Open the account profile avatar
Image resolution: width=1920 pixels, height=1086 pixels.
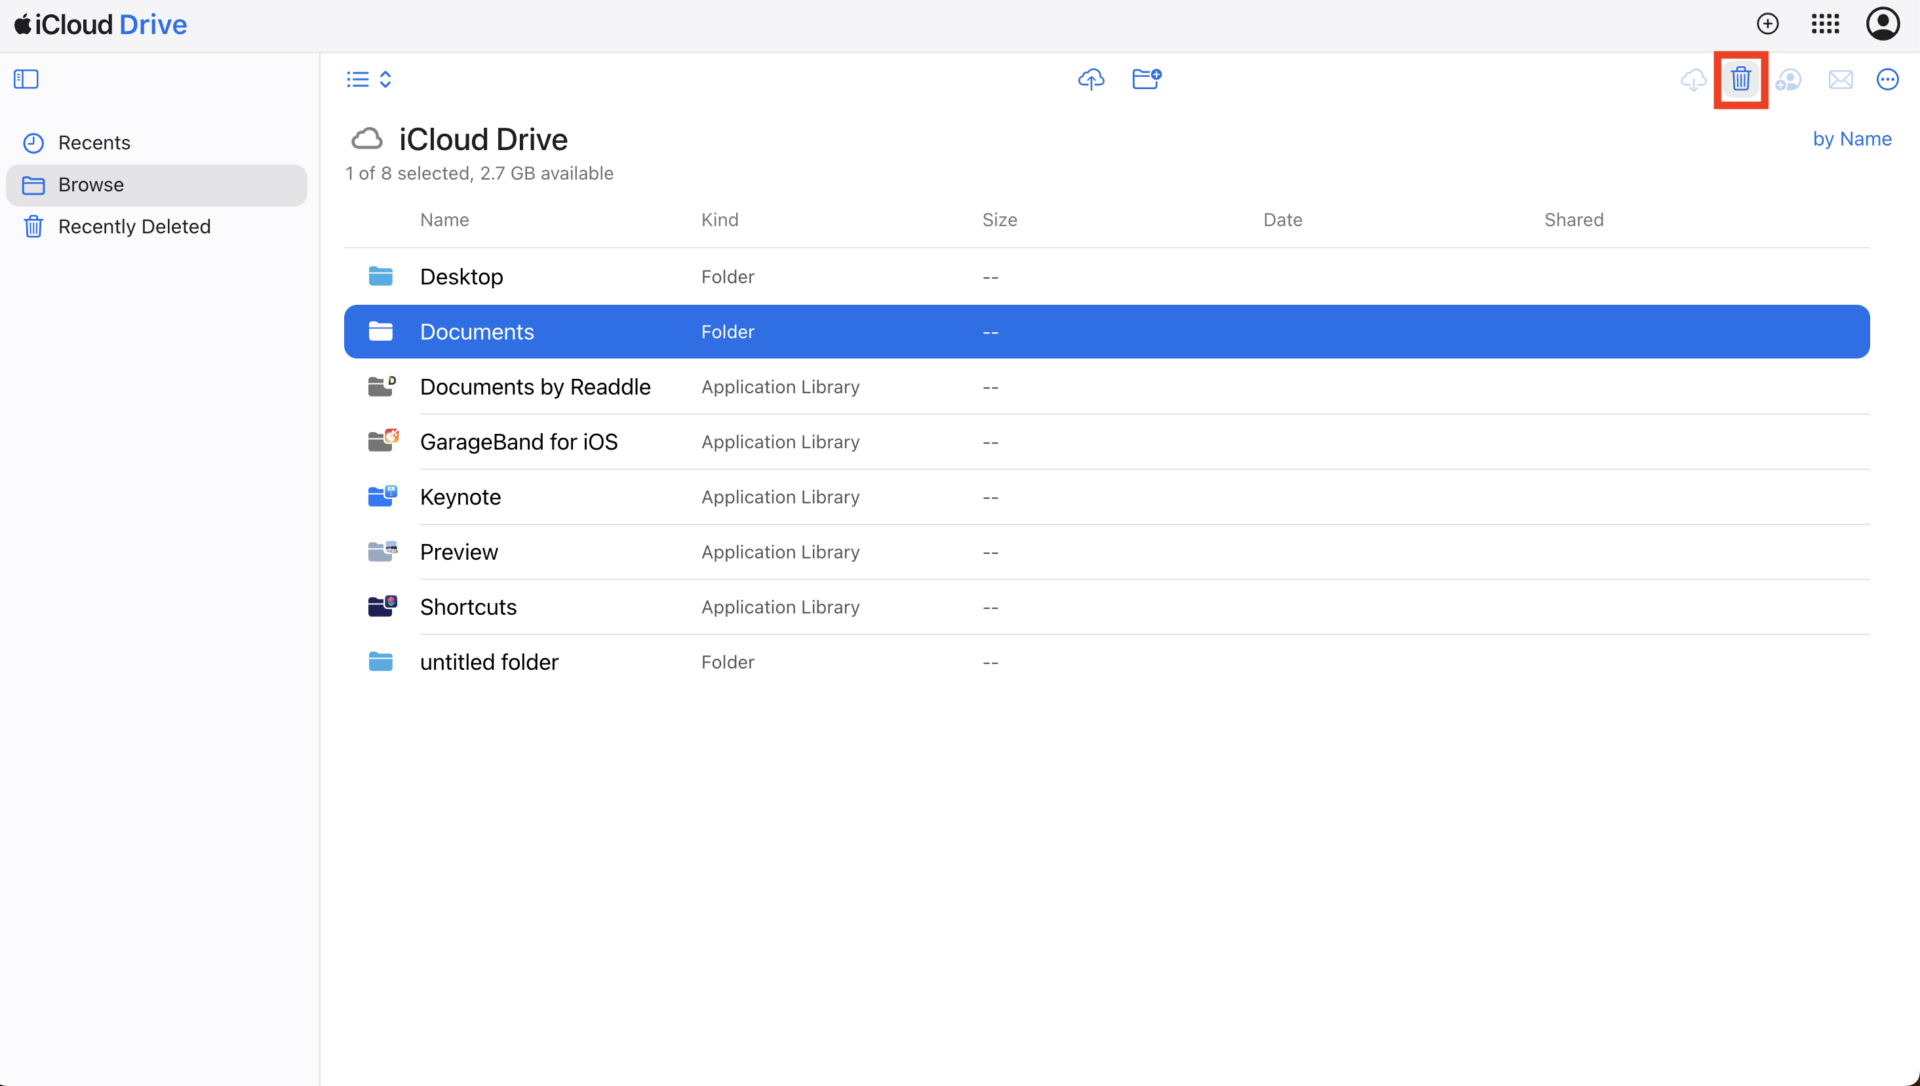click(1882, 24)
